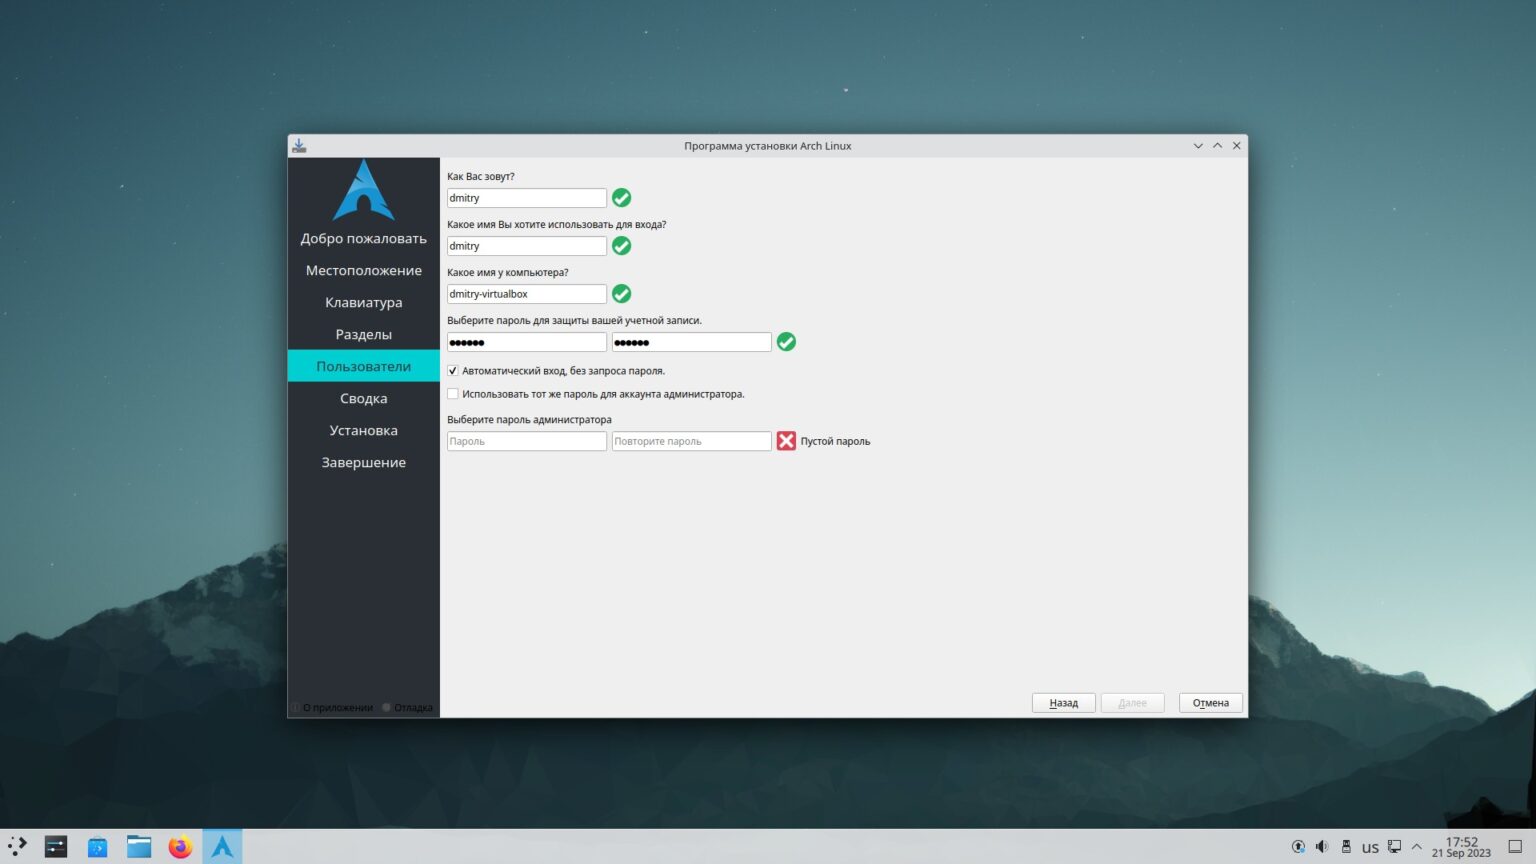Click the red X empty password indicator
The height and width of the screenshot is (864, 1536).
point(786,440)
